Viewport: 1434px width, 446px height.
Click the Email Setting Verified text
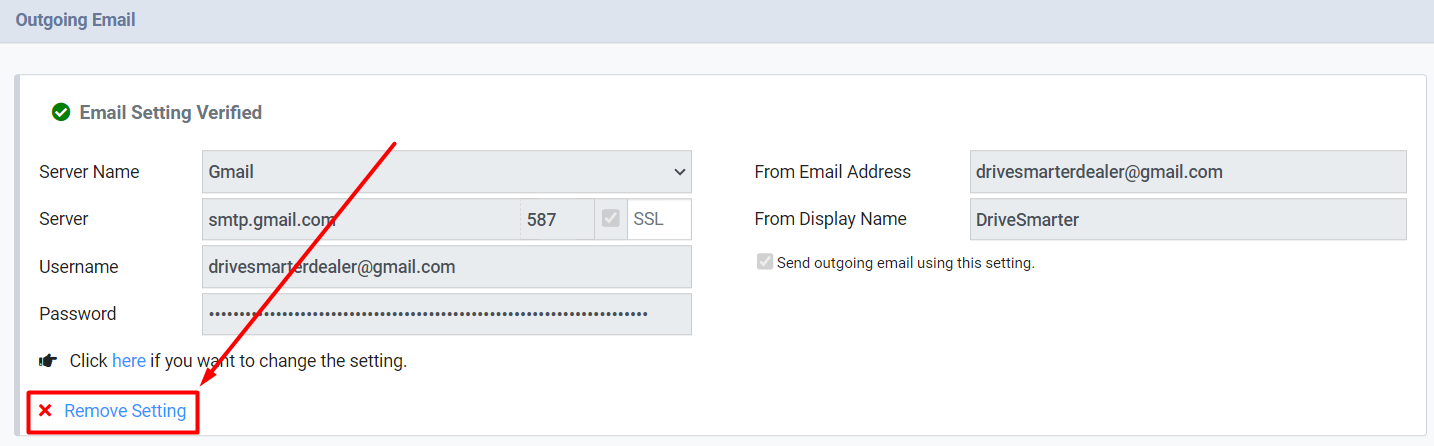point(171,113)
